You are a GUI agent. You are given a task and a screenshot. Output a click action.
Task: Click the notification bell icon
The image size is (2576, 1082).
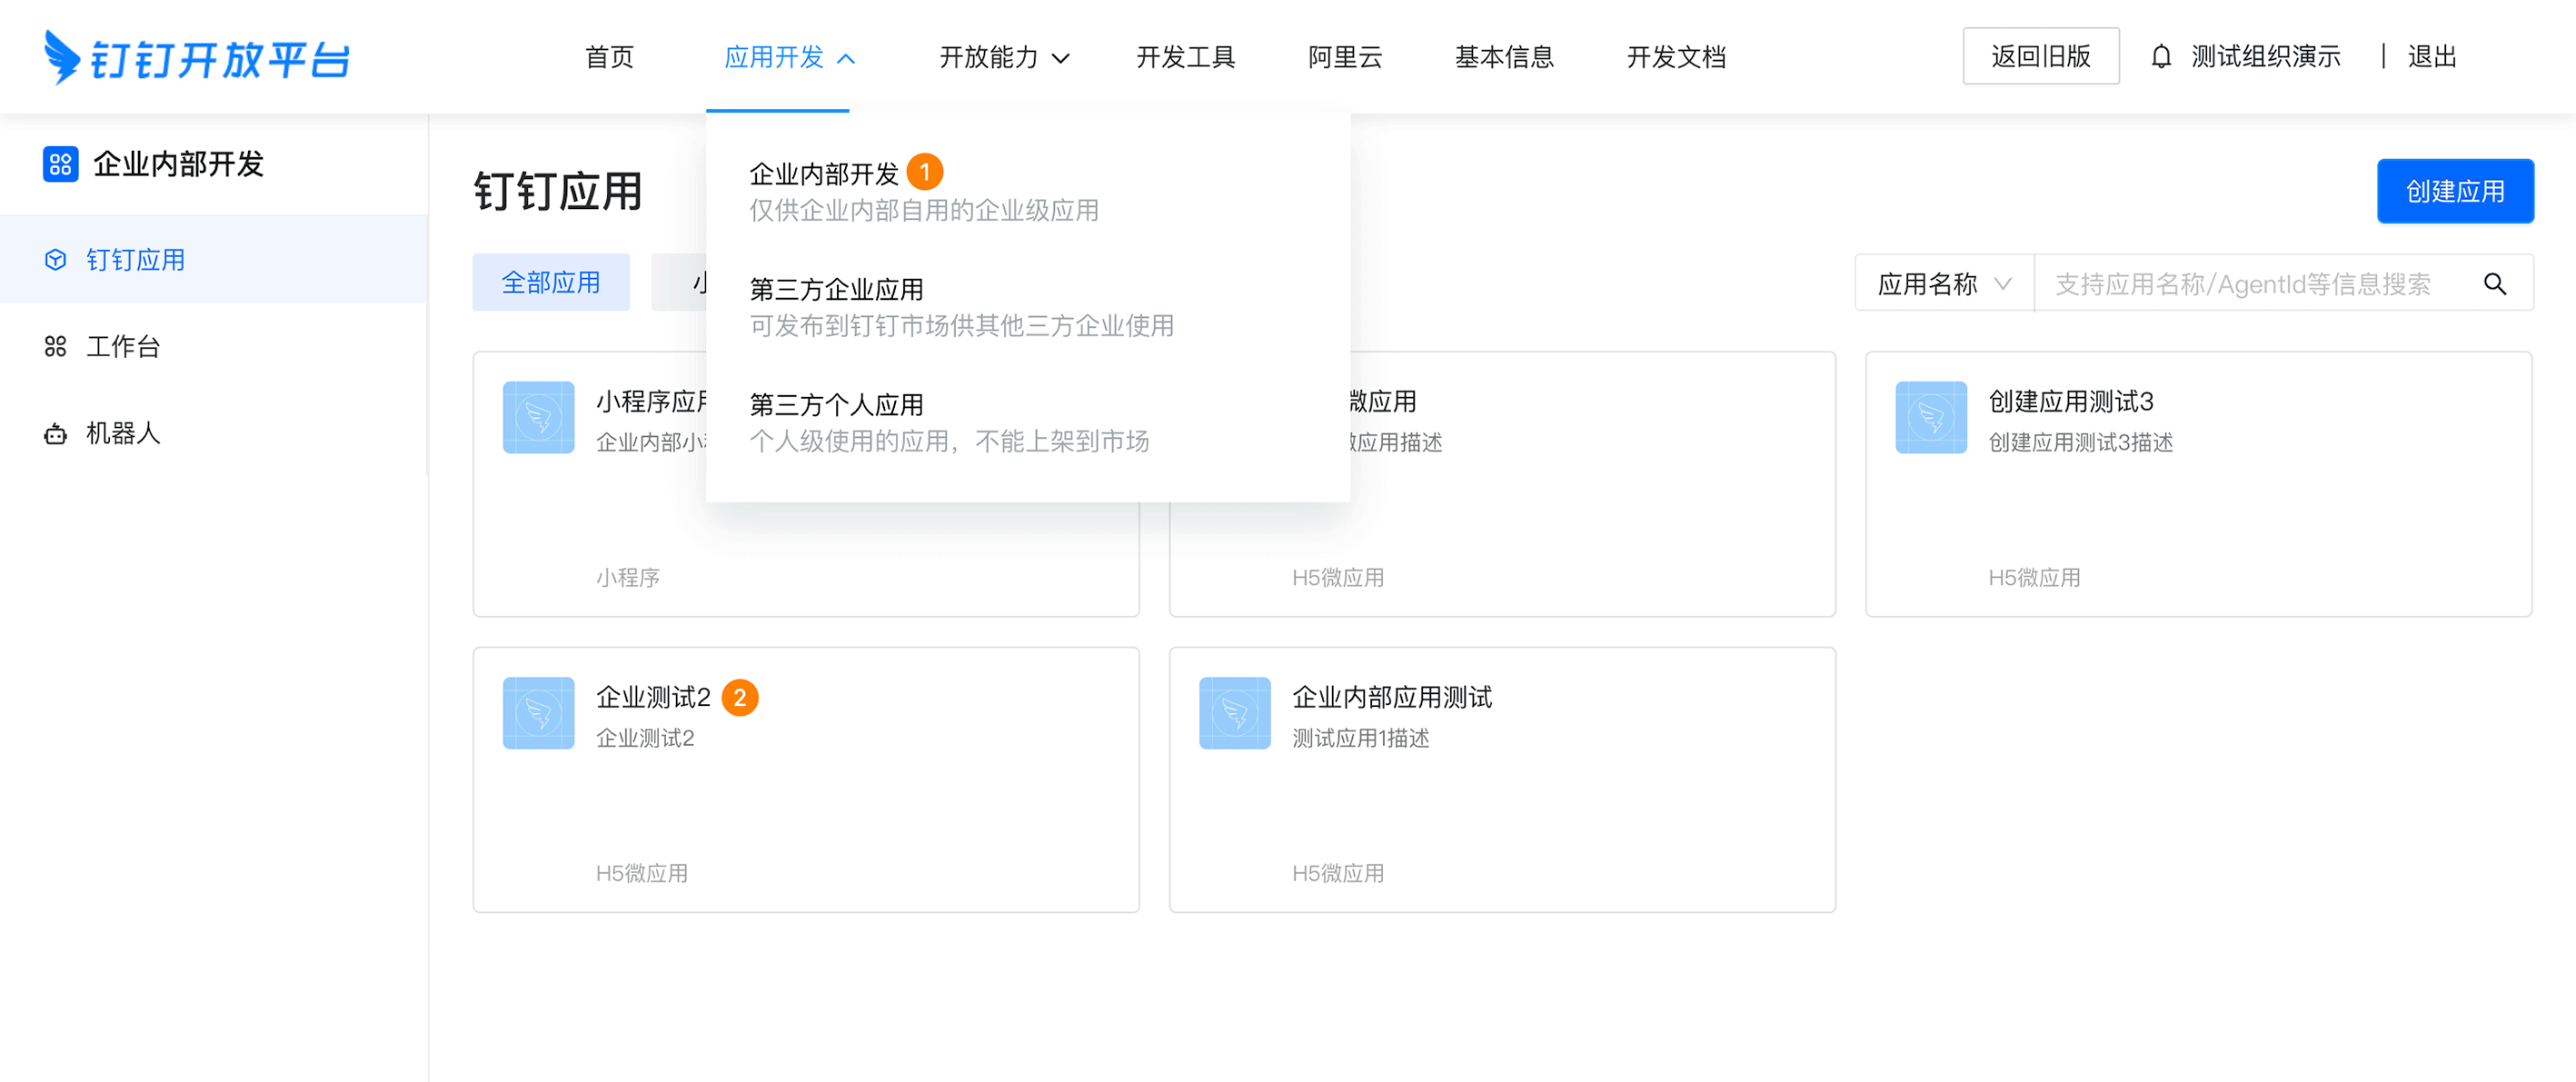point(2161,57)
